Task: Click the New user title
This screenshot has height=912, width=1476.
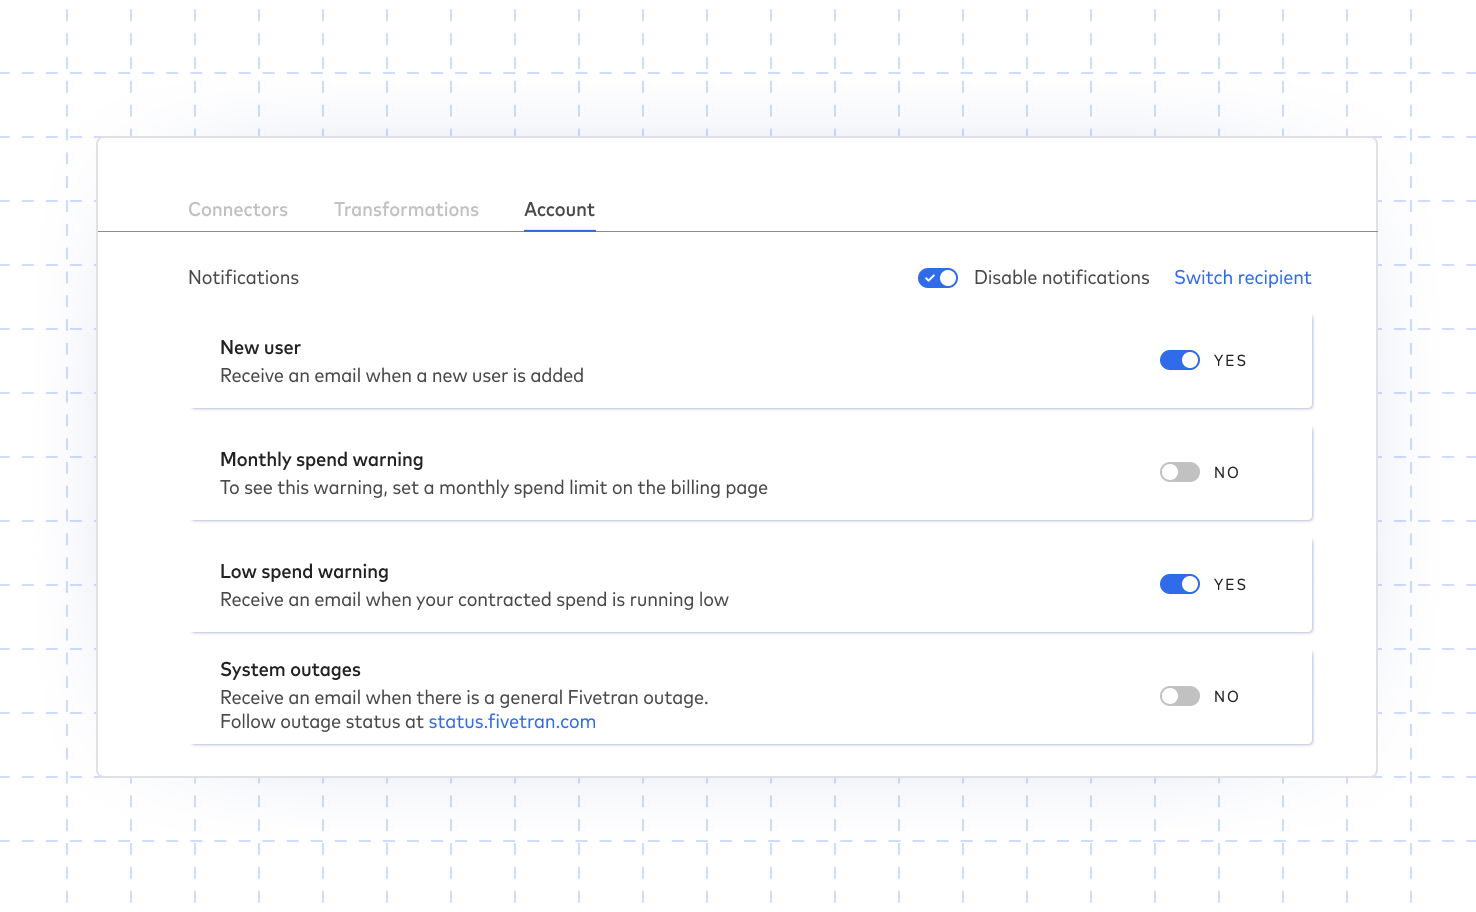Action: [x=260, y=348]
